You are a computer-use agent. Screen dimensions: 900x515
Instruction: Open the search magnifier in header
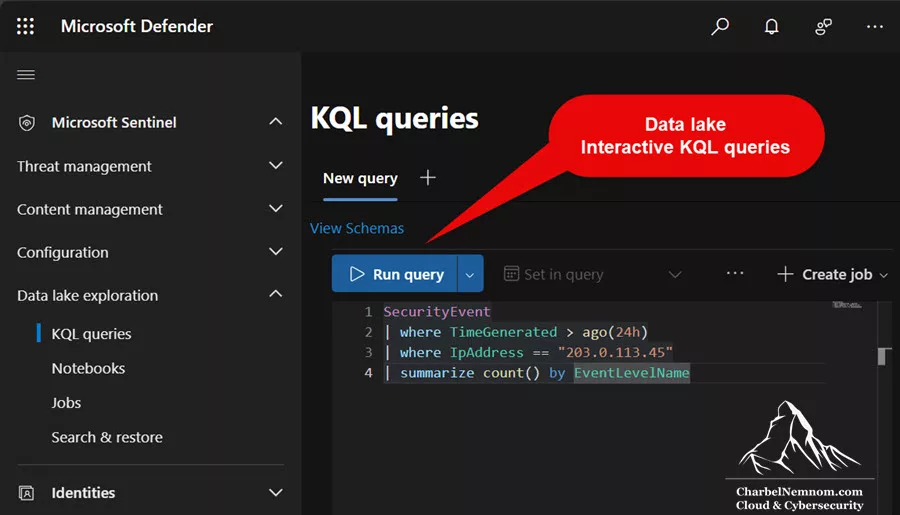click(x=720, y=26)
